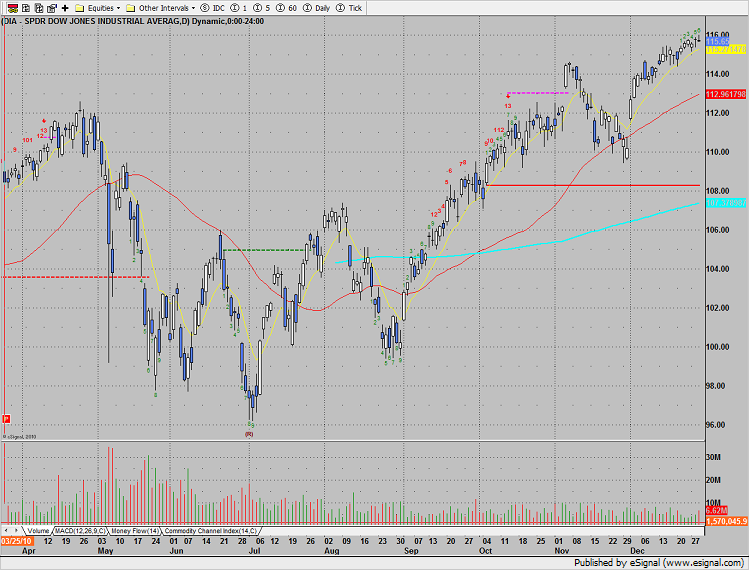Switch to the Tick interval
749x570 pixels.
(x=349, y=8)
